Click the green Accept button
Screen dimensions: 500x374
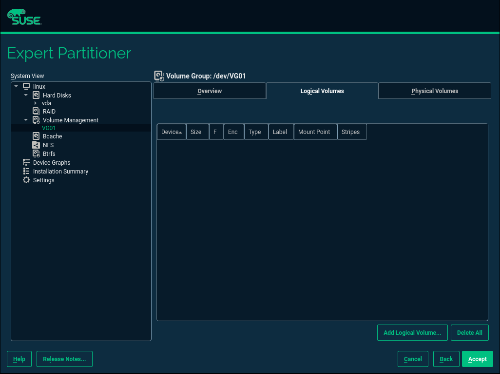(x=477, y=359)
